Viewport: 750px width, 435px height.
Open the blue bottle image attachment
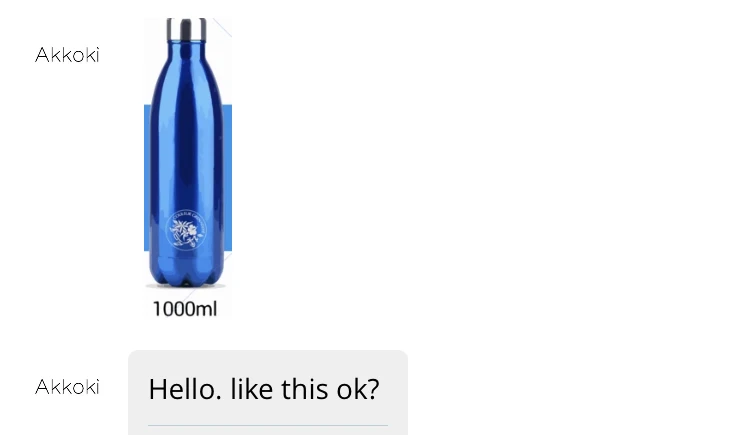pos(188,168)
